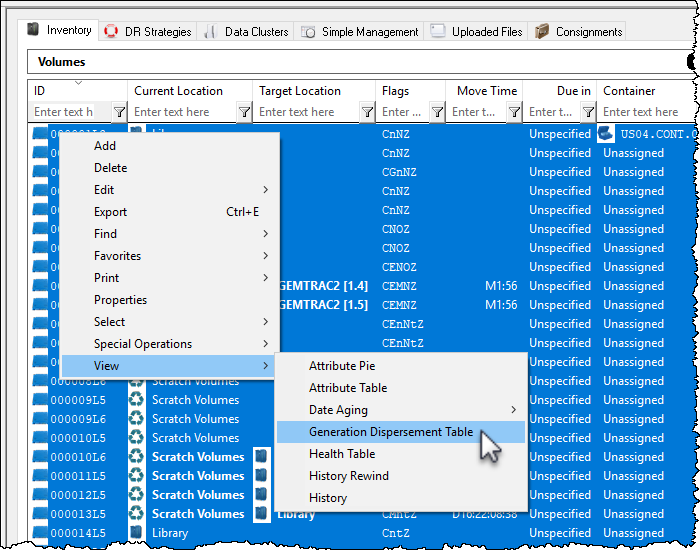Click the Data Clusters tab icon
The image size is (700, 550).
coord(210,32)
